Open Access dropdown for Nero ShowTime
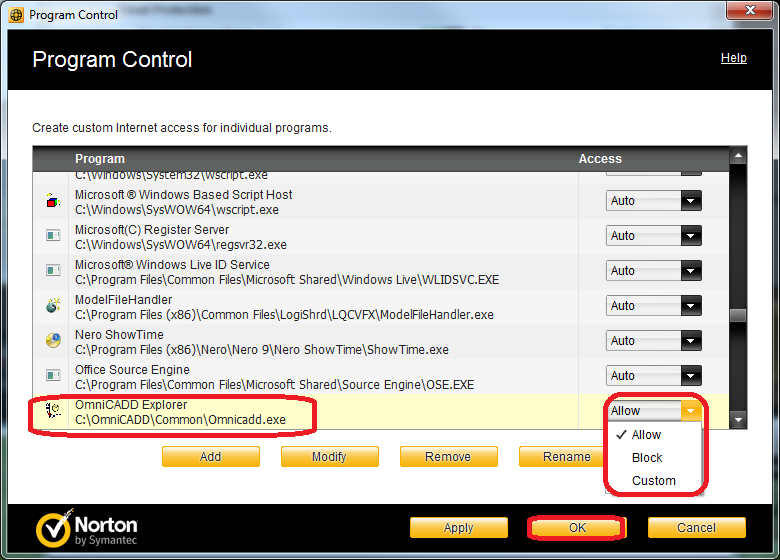The image size is (780, 560). click(x=690, y=341)
